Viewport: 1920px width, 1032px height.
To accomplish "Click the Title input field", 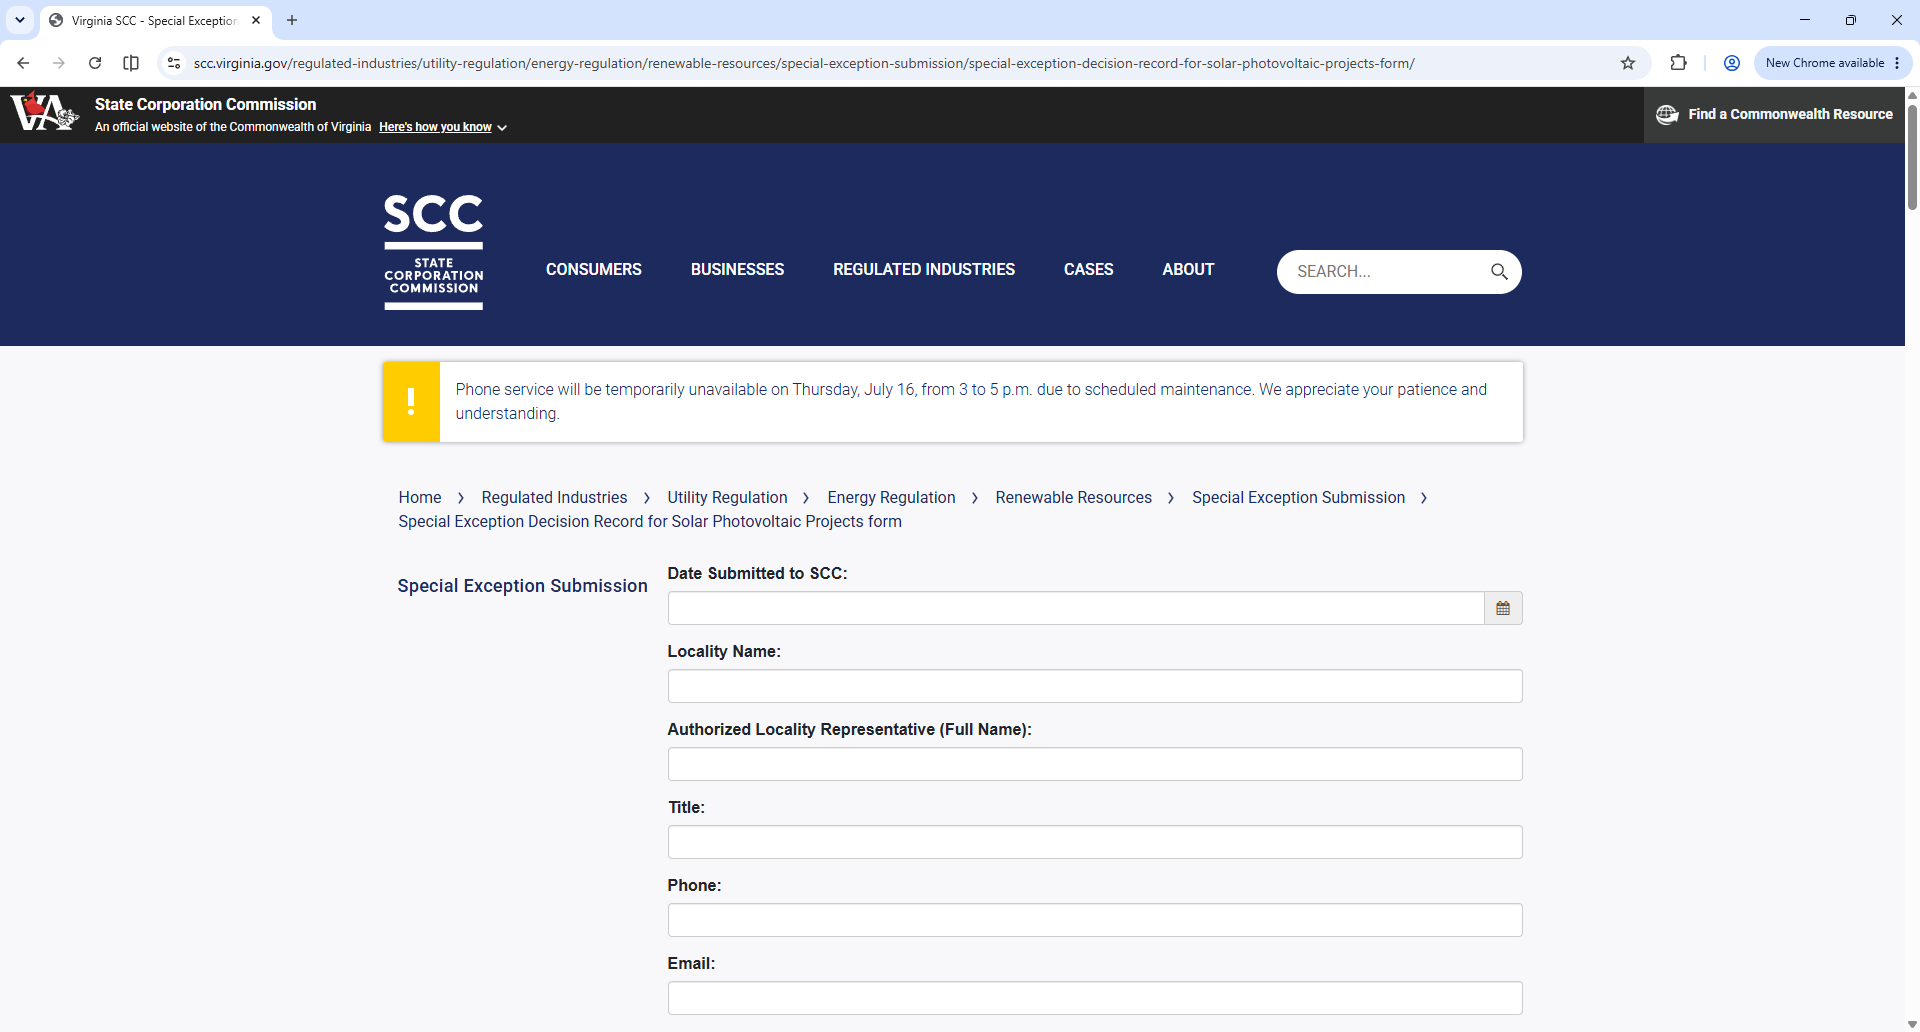I will (x=1095, y=842).
